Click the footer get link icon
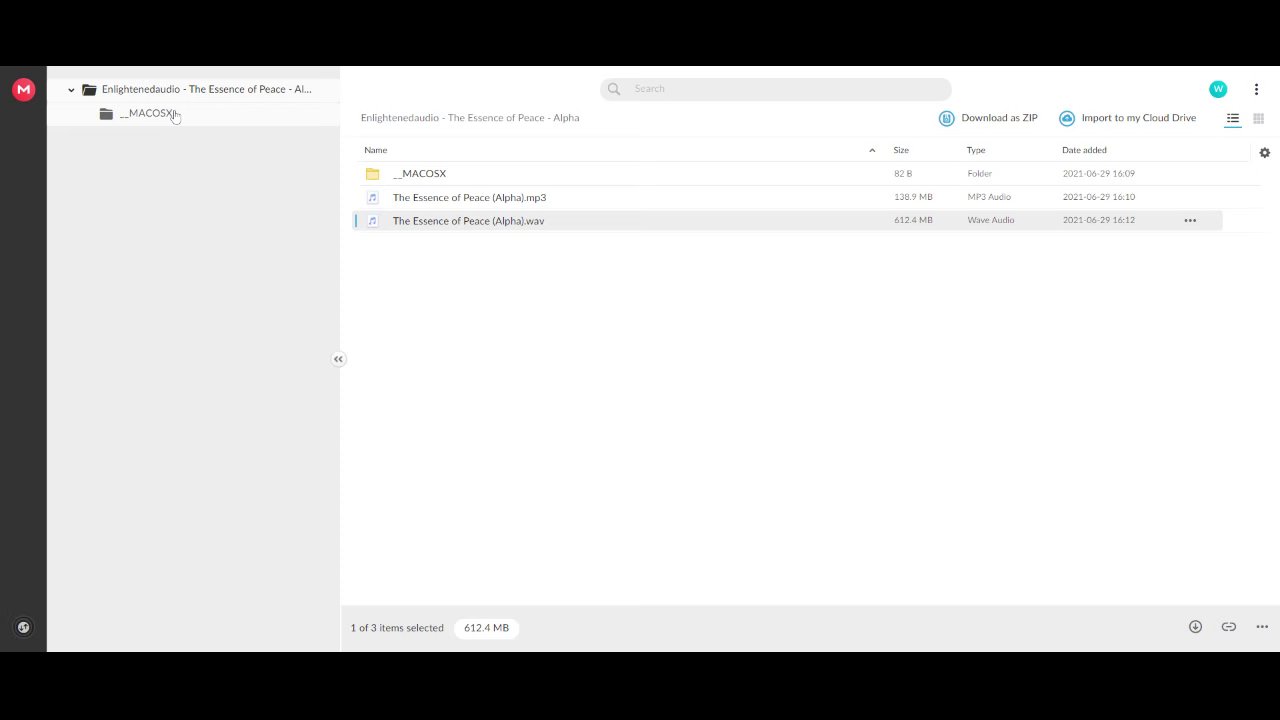Viewport: 1280px width, 720px height. click(x=1229, y=627)
